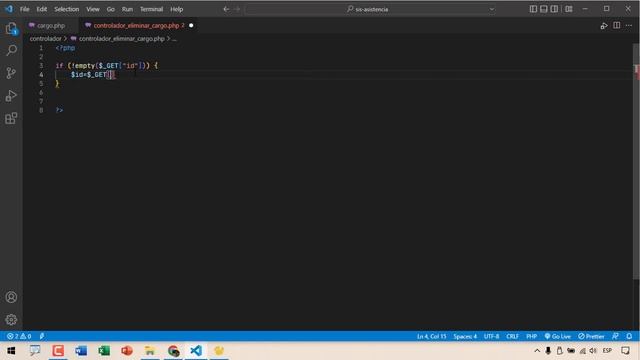Open the Edit menu

pos(42,9)
